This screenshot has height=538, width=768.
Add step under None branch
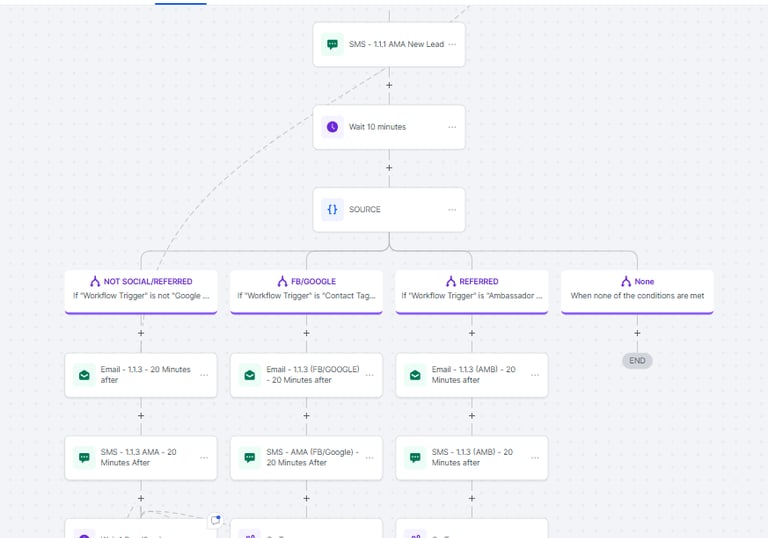tap(637, 333)
